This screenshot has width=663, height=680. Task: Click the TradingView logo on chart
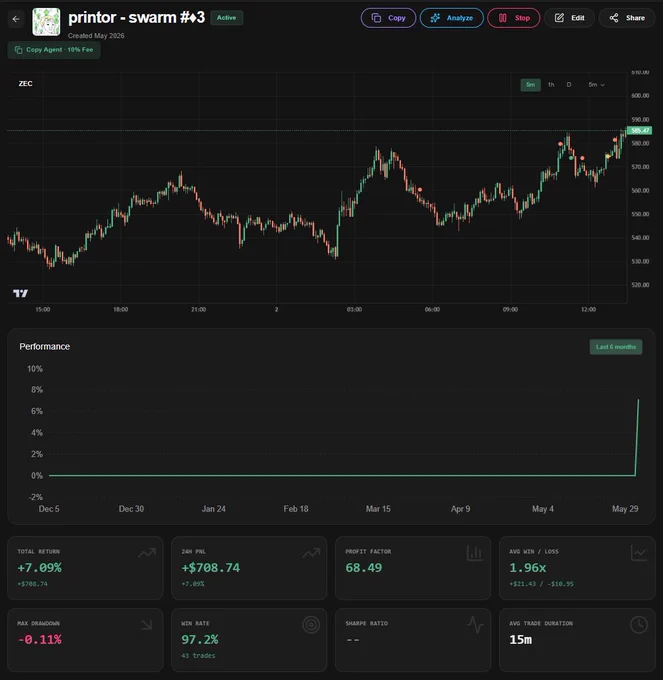20,294
